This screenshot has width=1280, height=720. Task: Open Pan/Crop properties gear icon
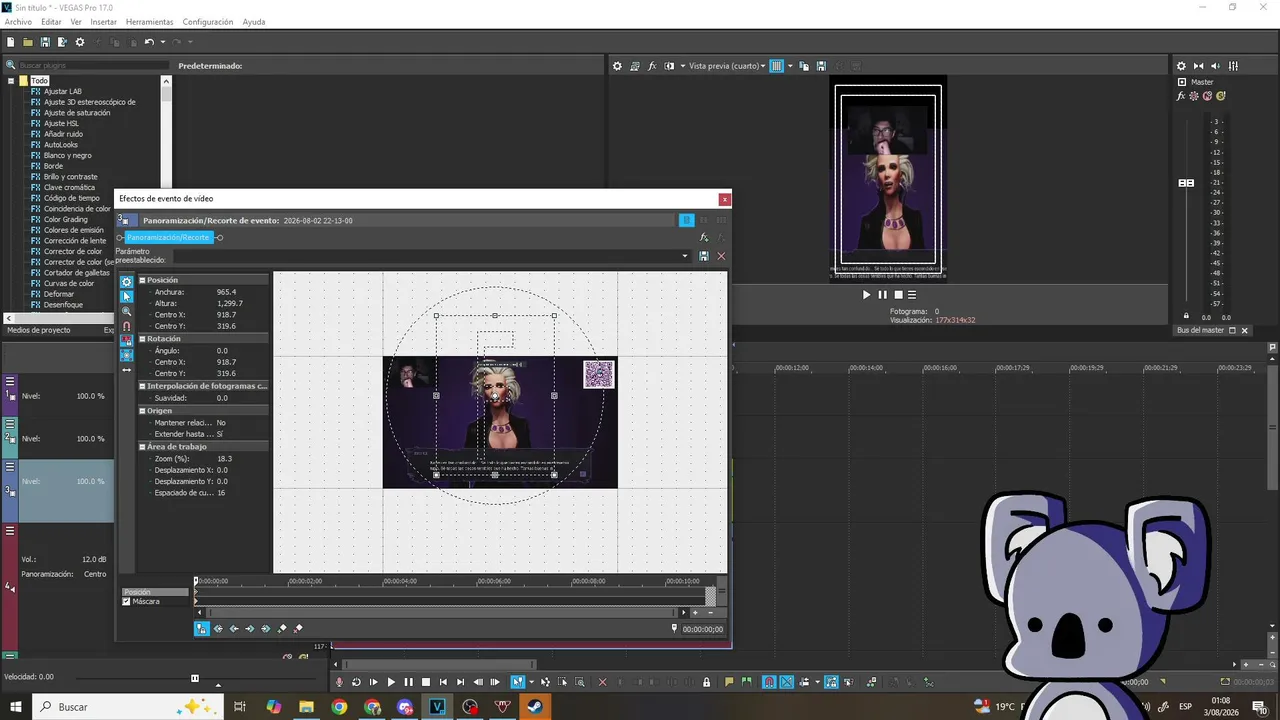pos(127,282)
